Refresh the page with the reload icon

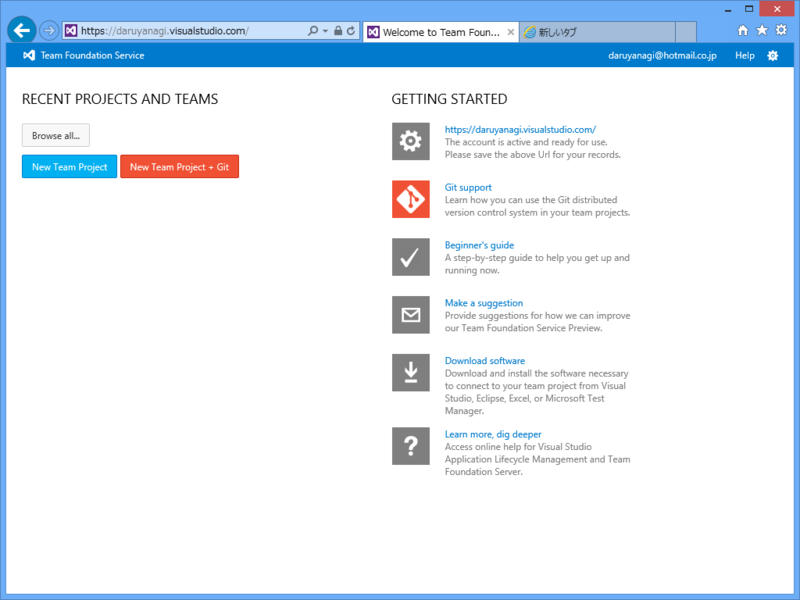tap(351, 31)
